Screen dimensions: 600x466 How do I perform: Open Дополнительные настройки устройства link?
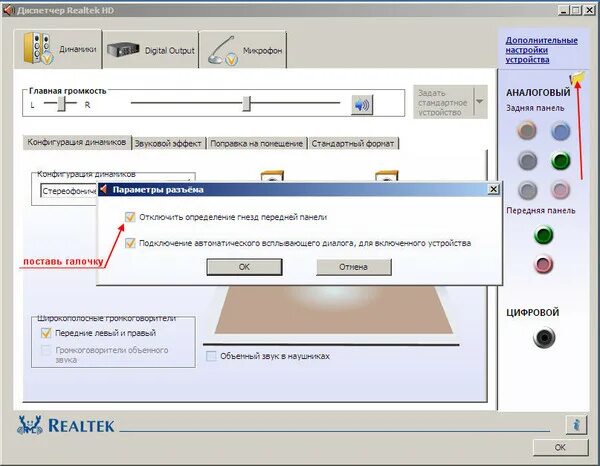click(x=541, y=50)
